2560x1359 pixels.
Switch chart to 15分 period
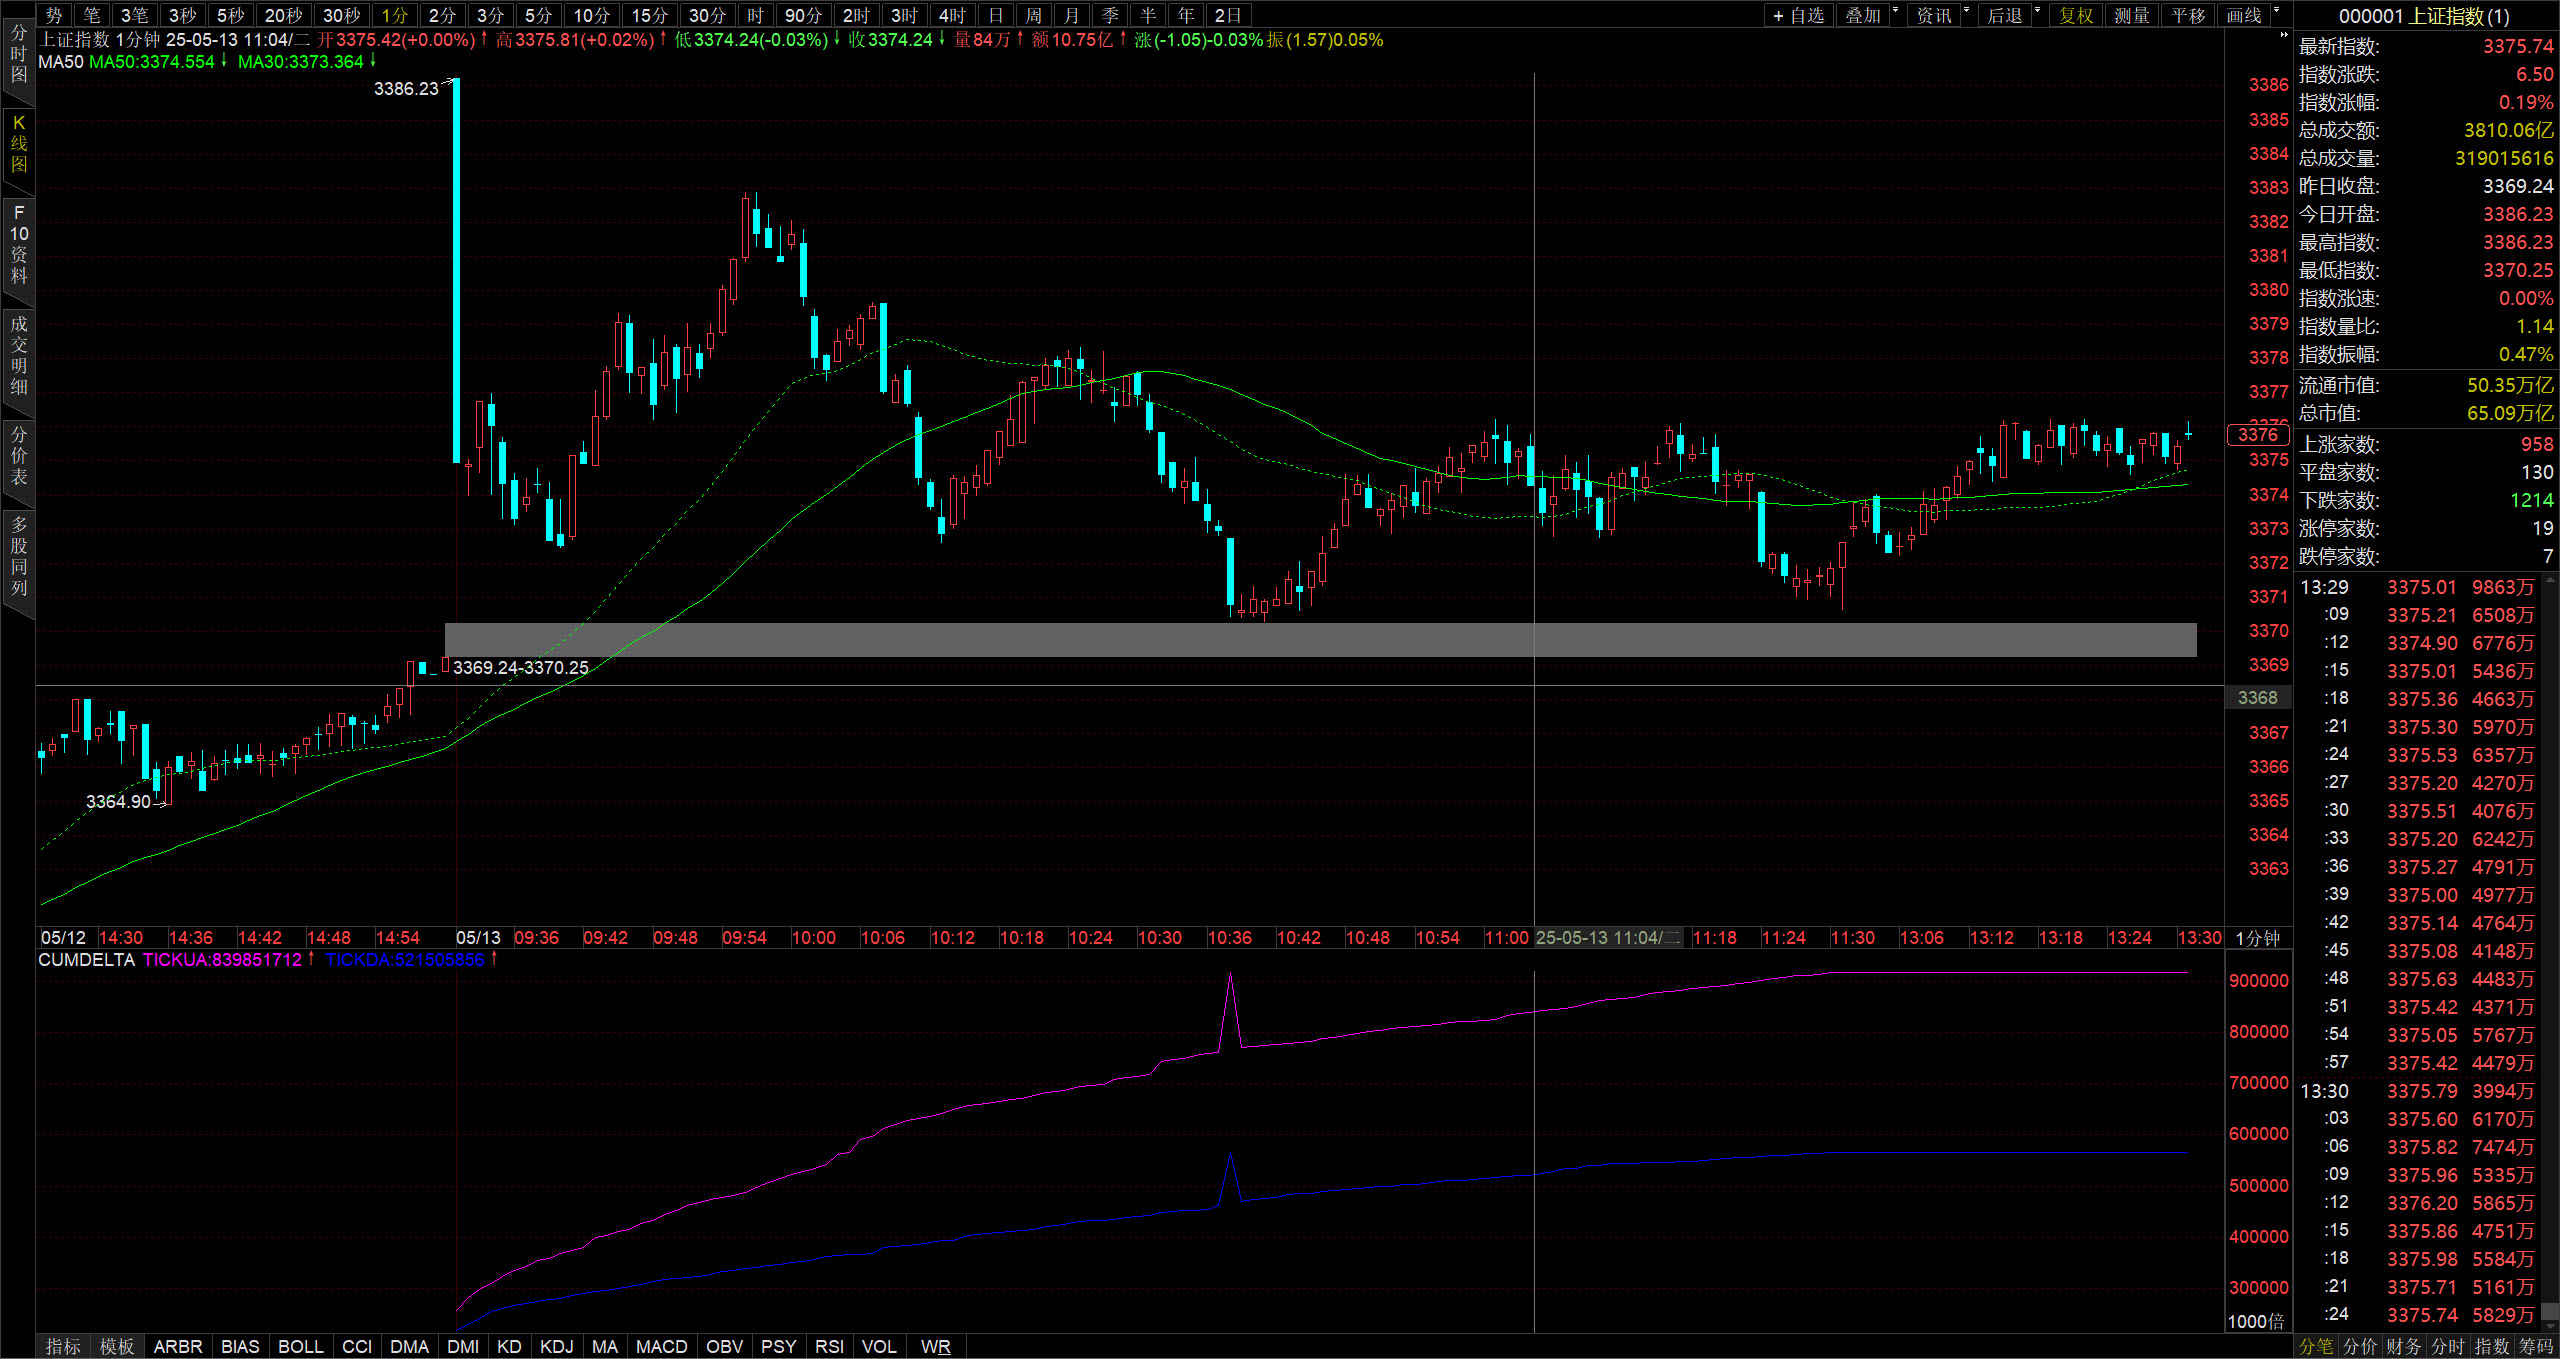pos(650,15)
